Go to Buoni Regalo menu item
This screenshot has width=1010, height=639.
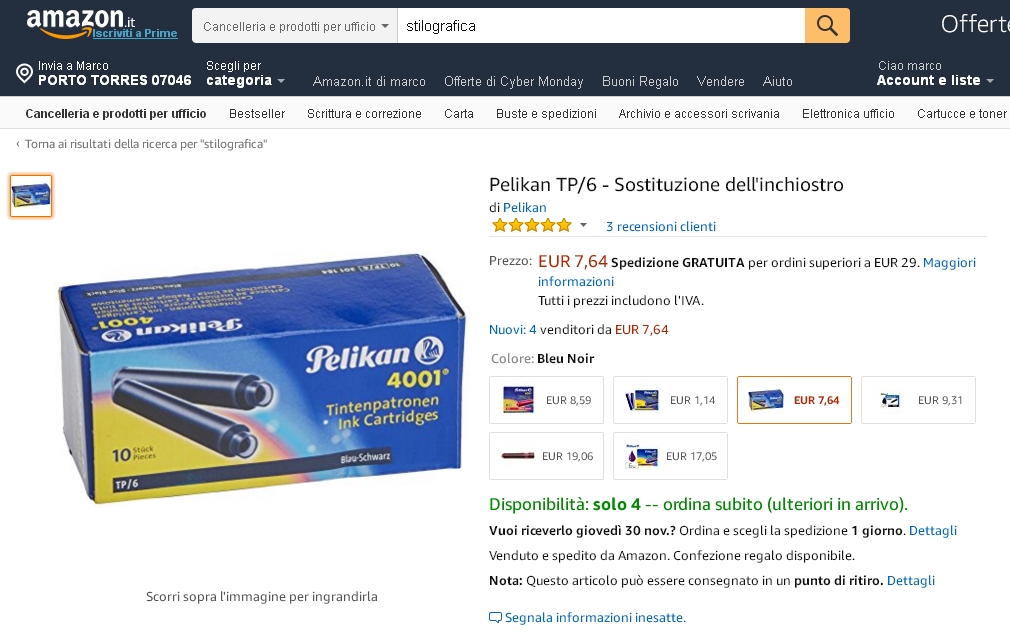pyautogui.click(x=640, y=81)
